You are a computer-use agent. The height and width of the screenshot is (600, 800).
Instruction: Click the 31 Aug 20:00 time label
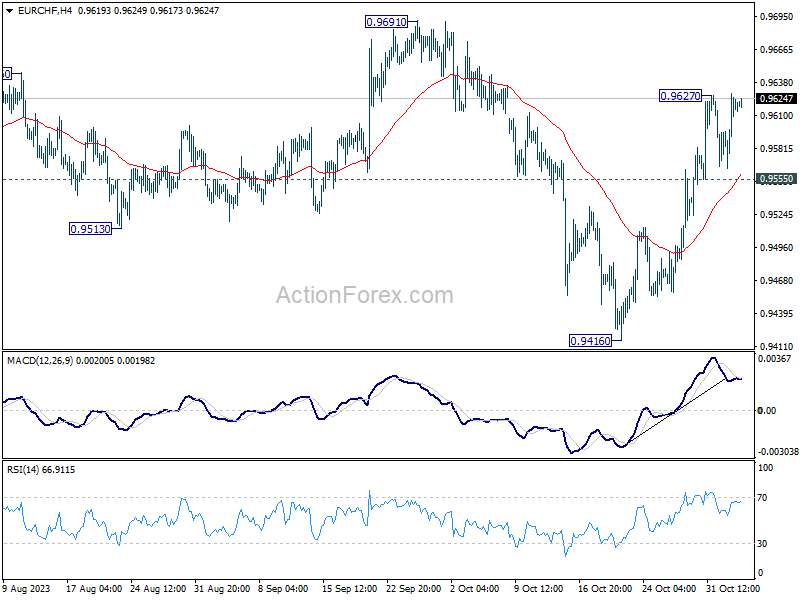click(222, 589)
